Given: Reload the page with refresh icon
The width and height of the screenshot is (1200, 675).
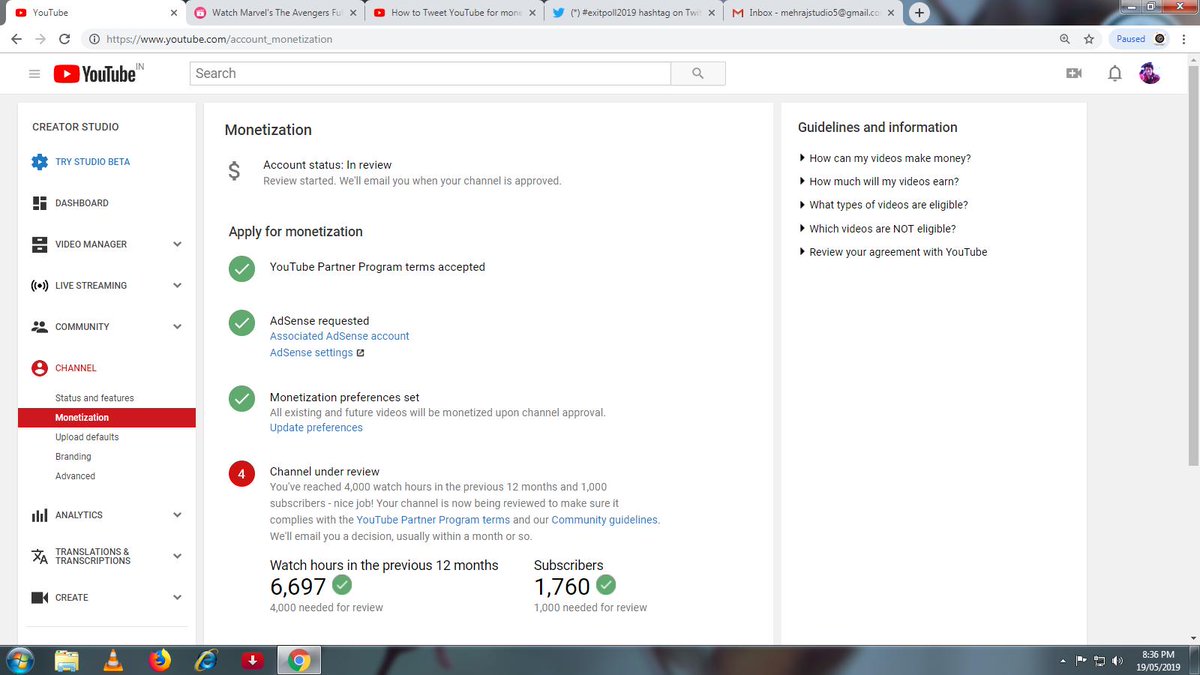Looking at the screenshot, I should (x=64, y=39).
